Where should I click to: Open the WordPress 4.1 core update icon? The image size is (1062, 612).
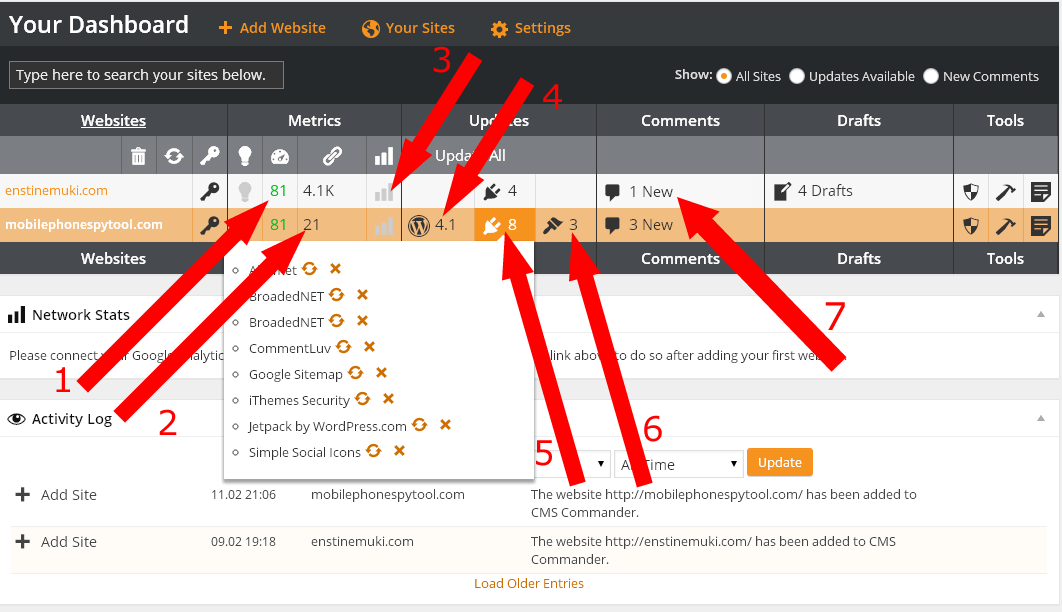pyautogui.click(x=419, y=225)
